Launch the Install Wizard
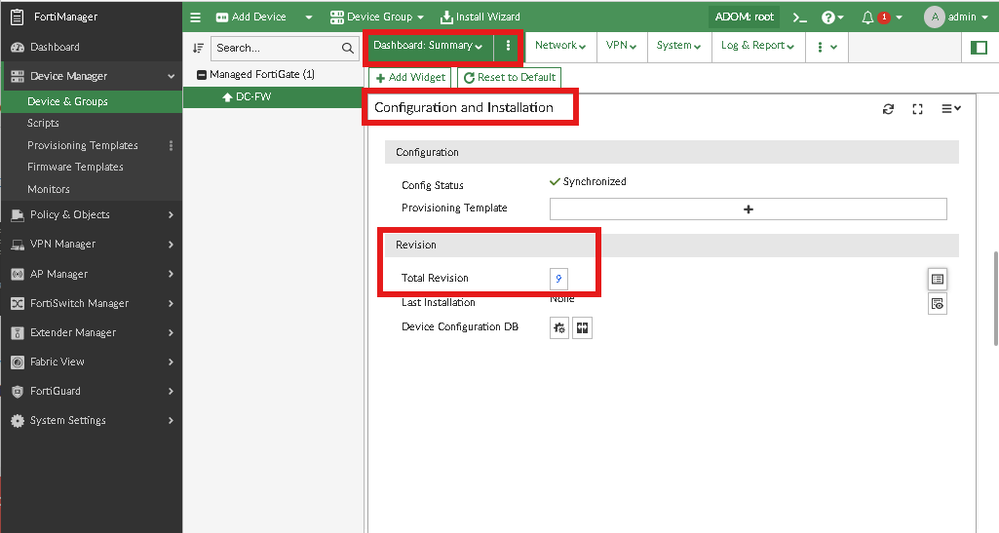The height and width of the screenshot is (533, 999). click(x=480, y=17)
